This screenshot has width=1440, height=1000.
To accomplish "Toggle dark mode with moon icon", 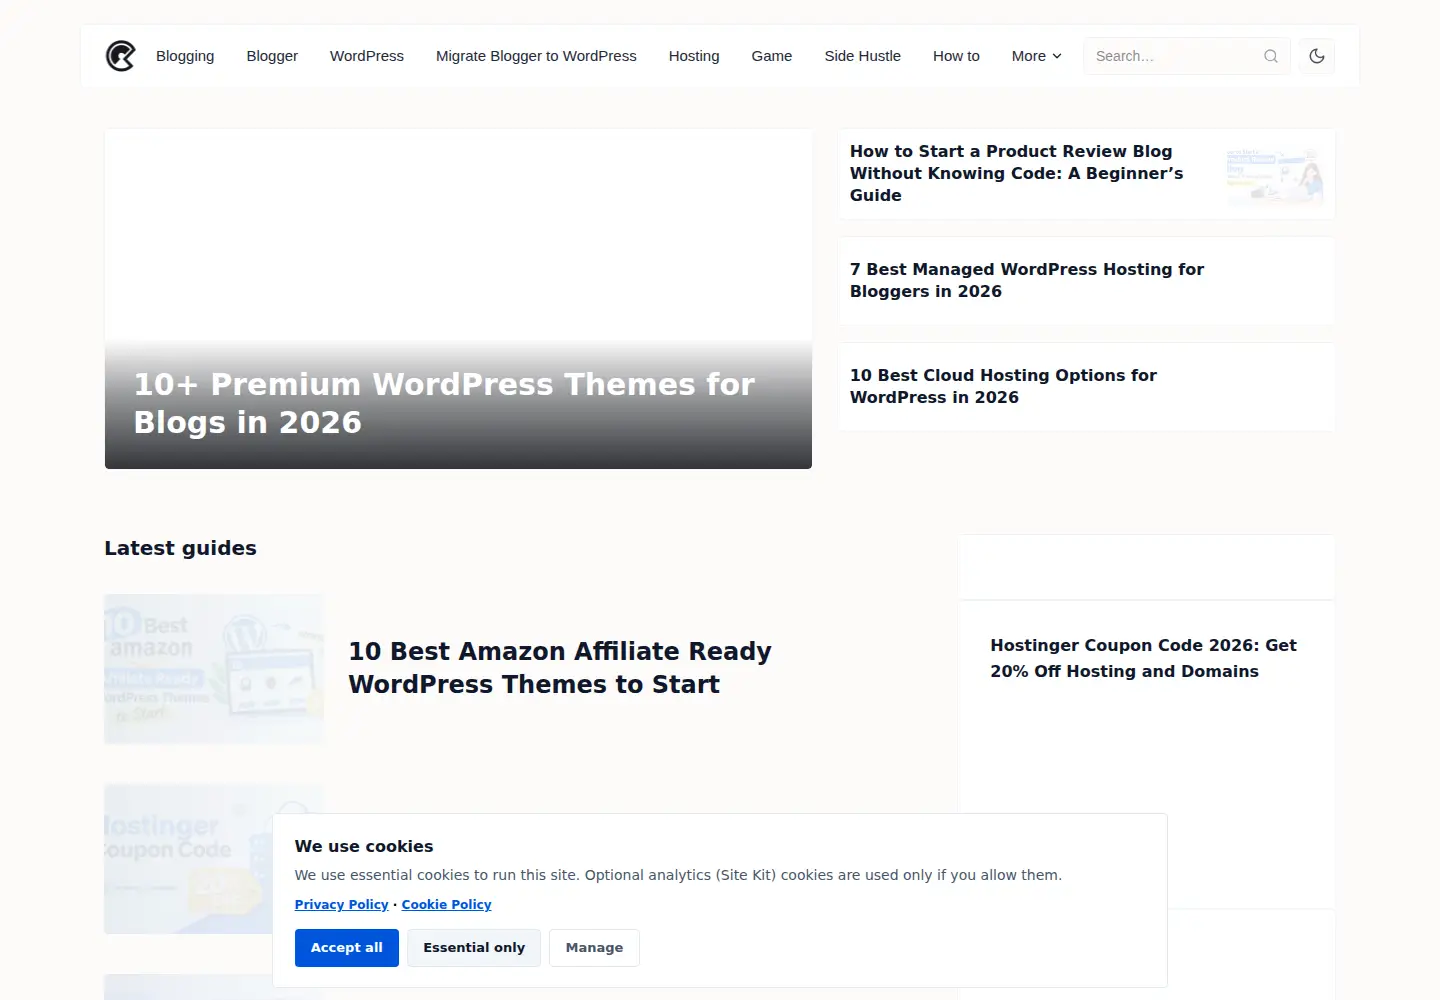I will (x=1317, y=56).
